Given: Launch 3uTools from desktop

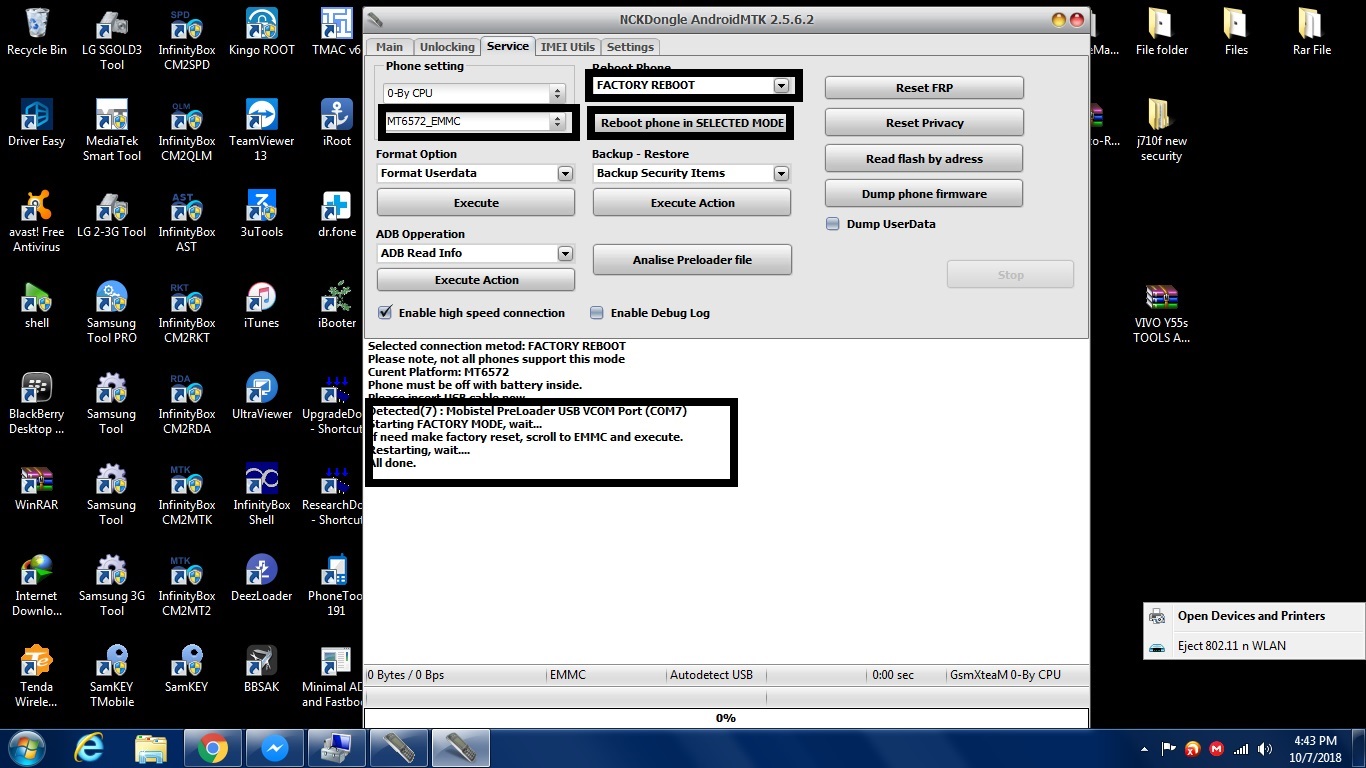Looking at the screenshot, I should 261,214.
